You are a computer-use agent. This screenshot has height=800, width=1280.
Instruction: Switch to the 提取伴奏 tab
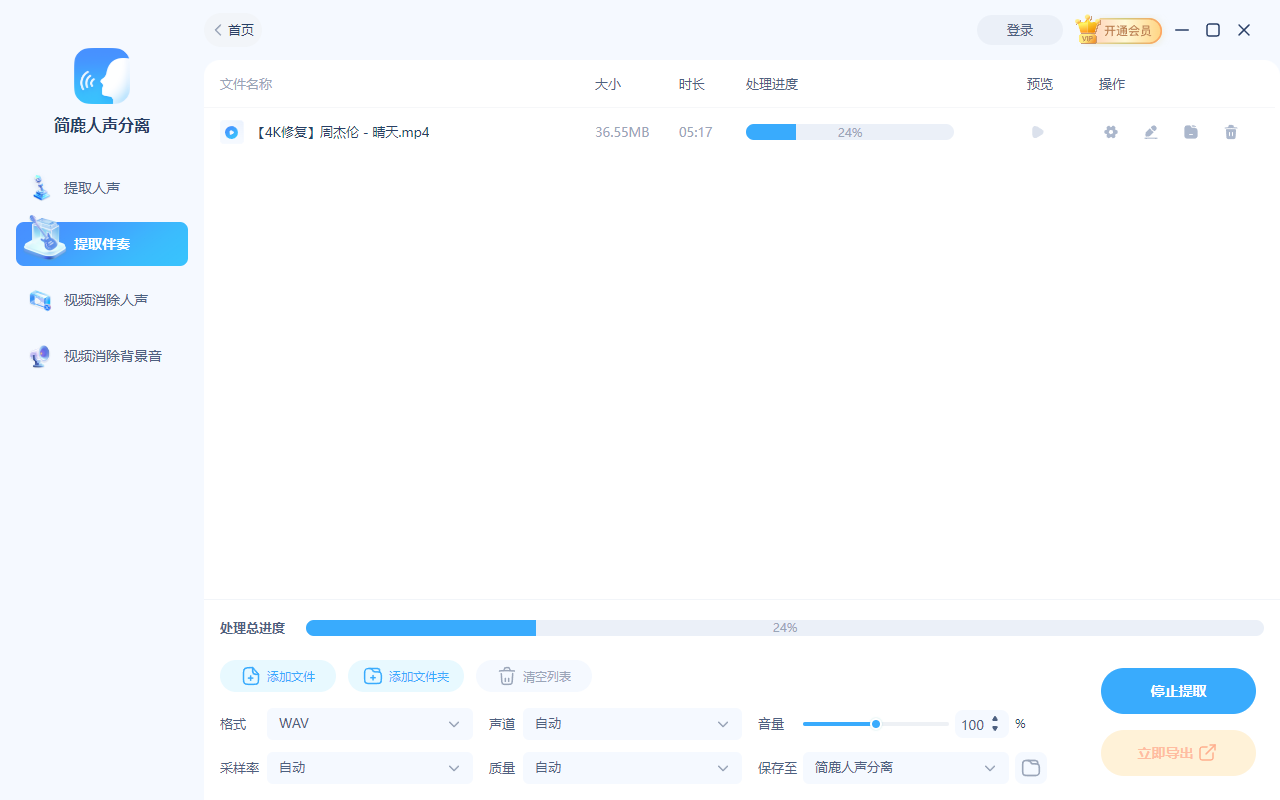click(101, 243)
